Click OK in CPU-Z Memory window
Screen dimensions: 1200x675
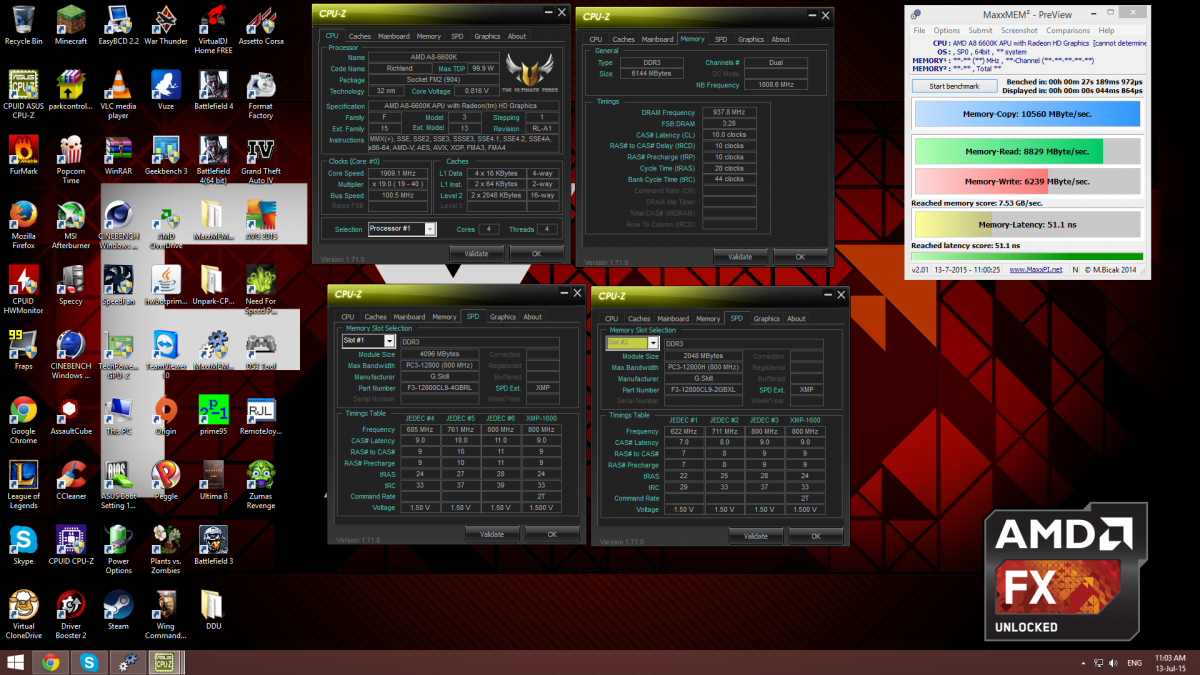[799, 256]
